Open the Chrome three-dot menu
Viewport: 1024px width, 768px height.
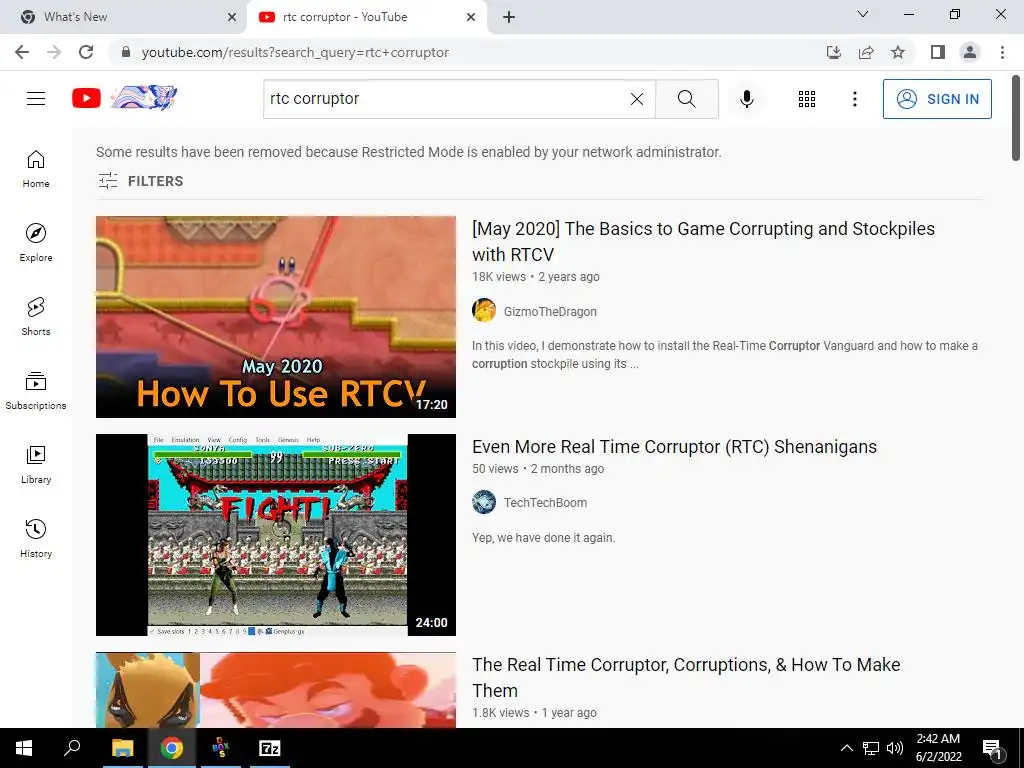[1002, 52]
